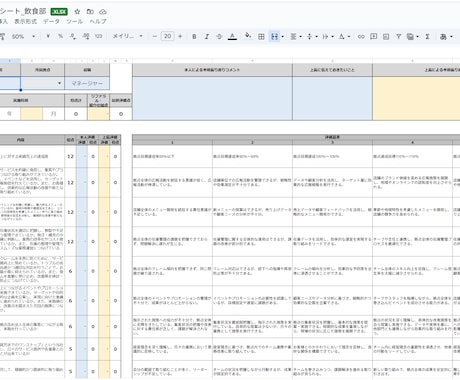Click the paint format icon
Image resolution: width=460 pixels, height=380 pixels.
coord(2,36)
